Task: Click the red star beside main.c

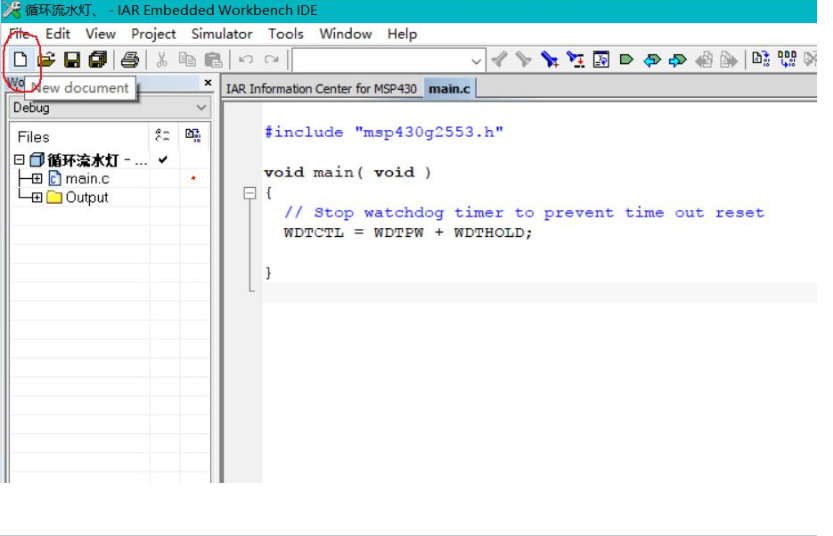Action: [x=193, y=178]
